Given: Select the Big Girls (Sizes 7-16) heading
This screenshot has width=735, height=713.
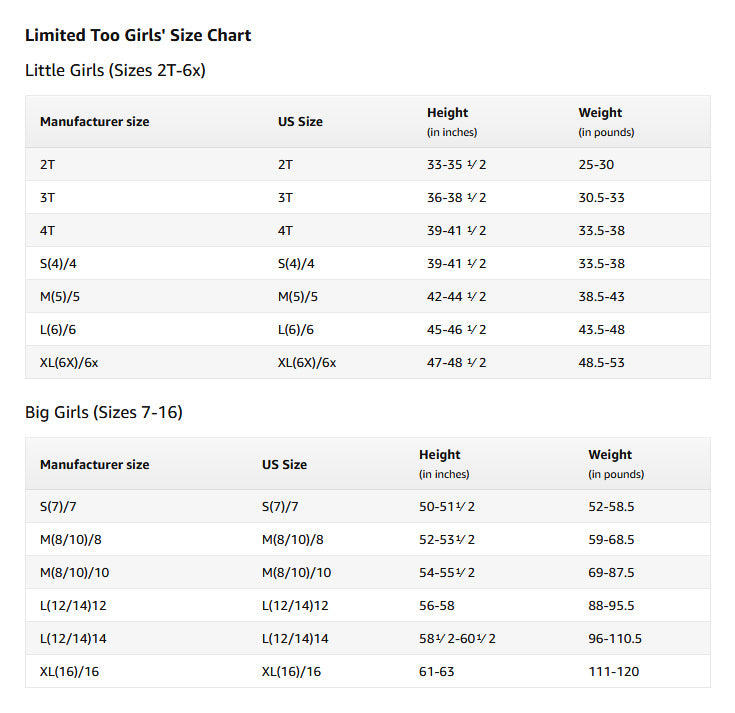Looking at the screenshot, I should (104, 413).
